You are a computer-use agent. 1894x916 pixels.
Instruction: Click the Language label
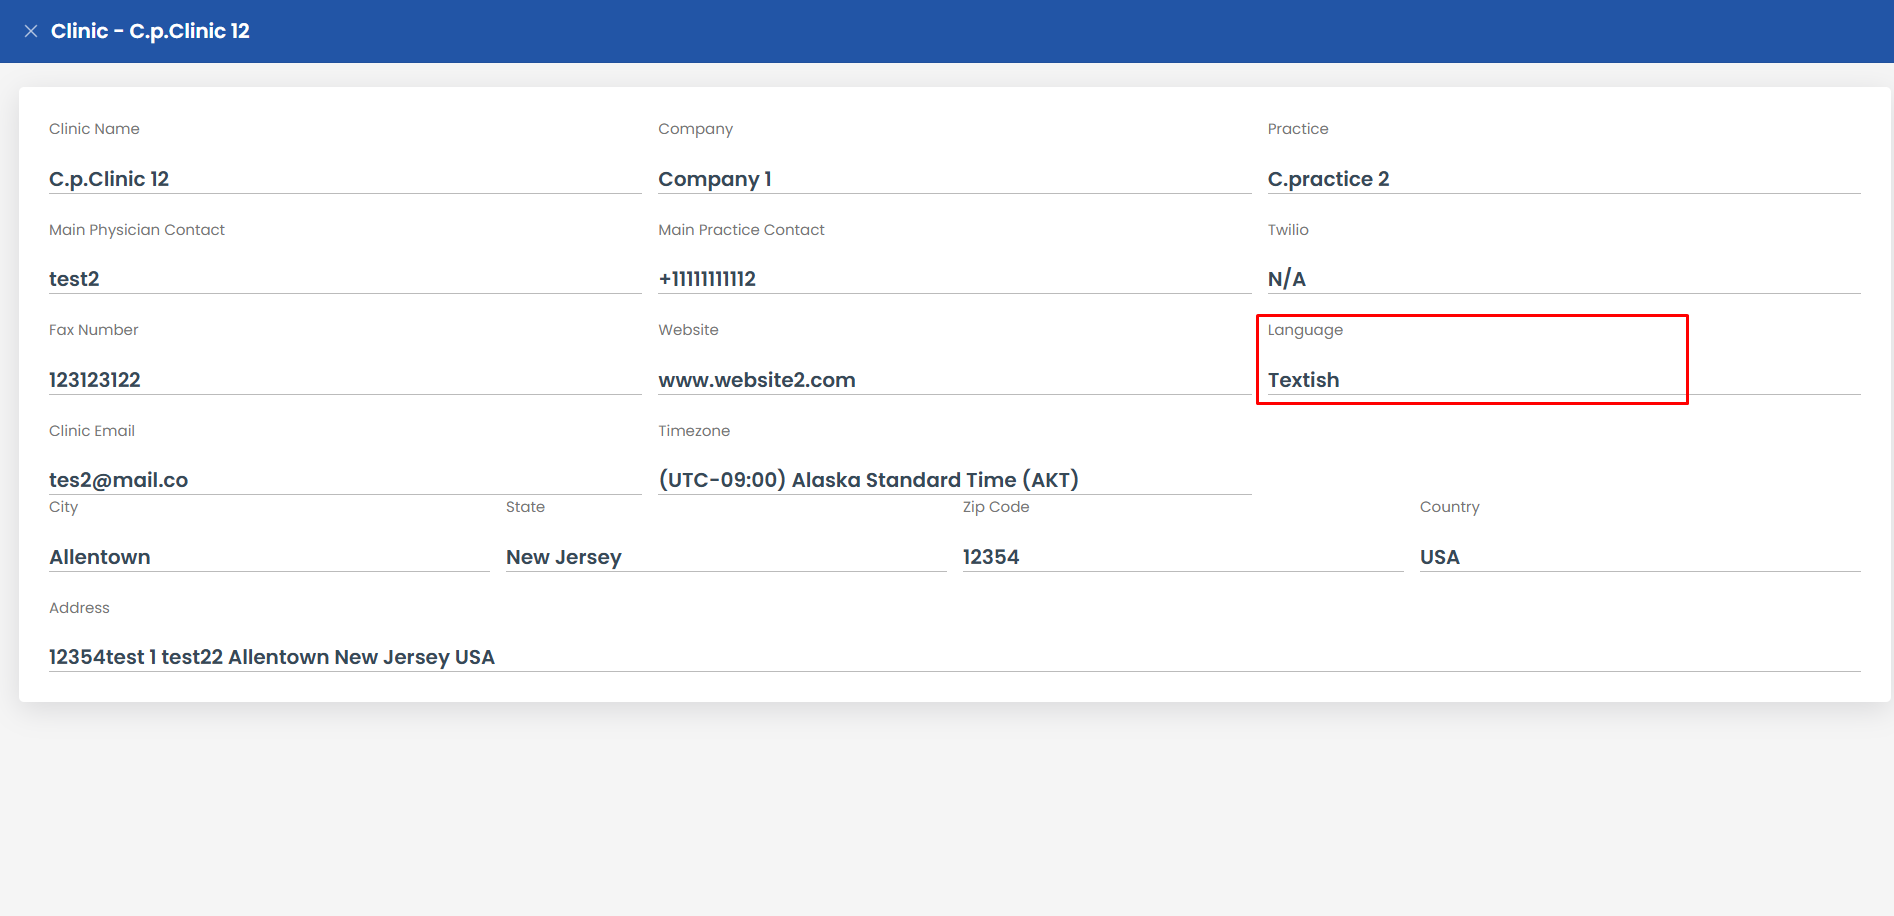[1305, 330]
